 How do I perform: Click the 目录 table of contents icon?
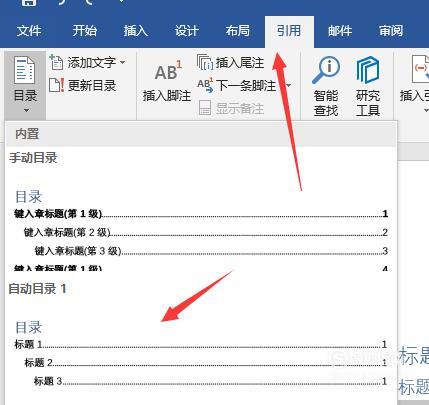coord(24,70)
